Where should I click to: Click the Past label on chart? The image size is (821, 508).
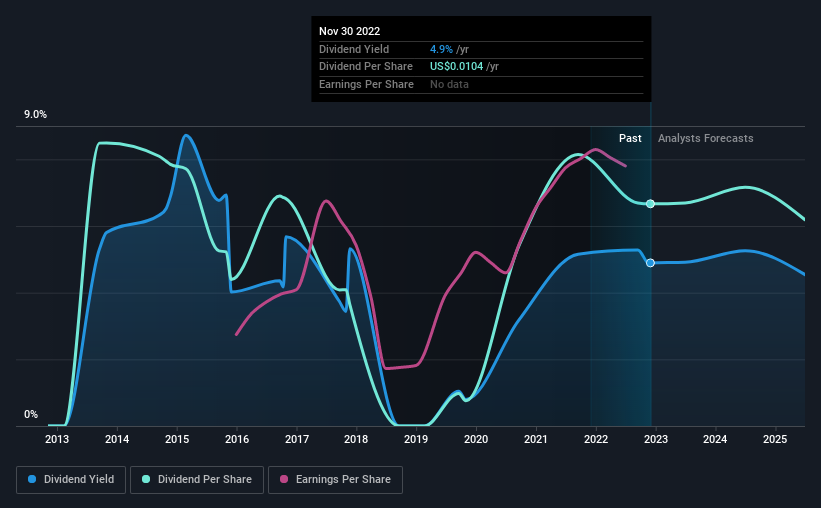pos(630,138)
